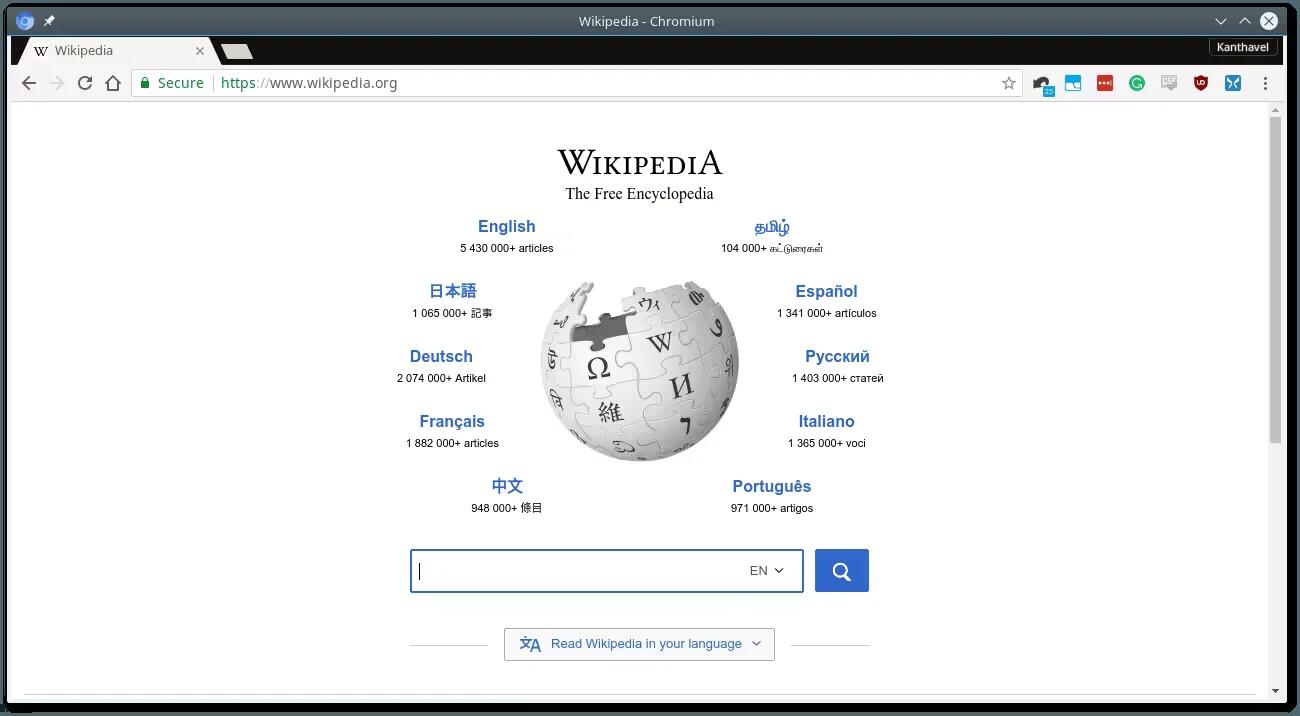1300x716 pixels.
Task: Open Русский Wikipedia
Action: (838, 356)
